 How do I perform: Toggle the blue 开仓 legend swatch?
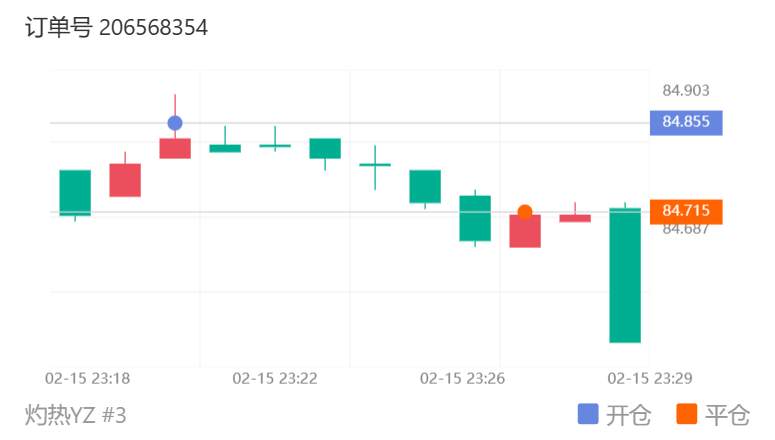[x=588, y=414]
